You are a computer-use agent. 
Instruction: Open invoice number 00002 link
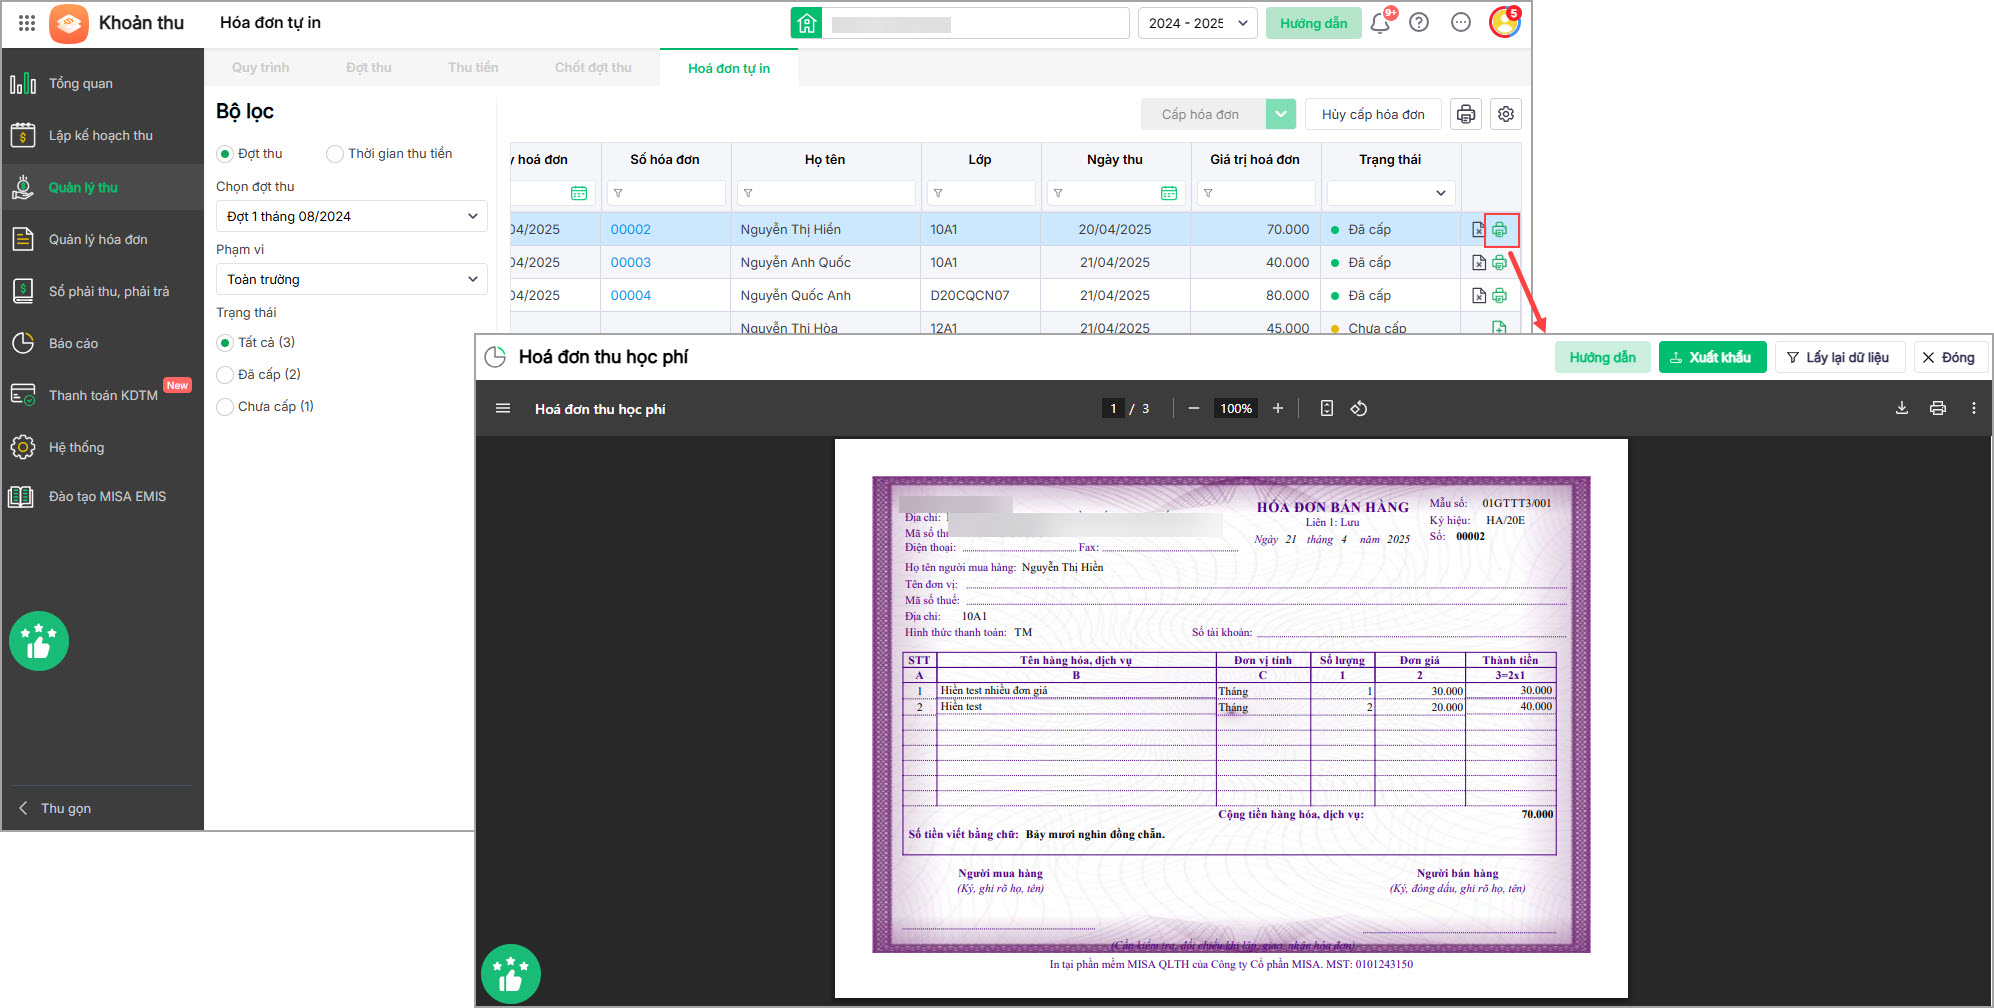631,230
